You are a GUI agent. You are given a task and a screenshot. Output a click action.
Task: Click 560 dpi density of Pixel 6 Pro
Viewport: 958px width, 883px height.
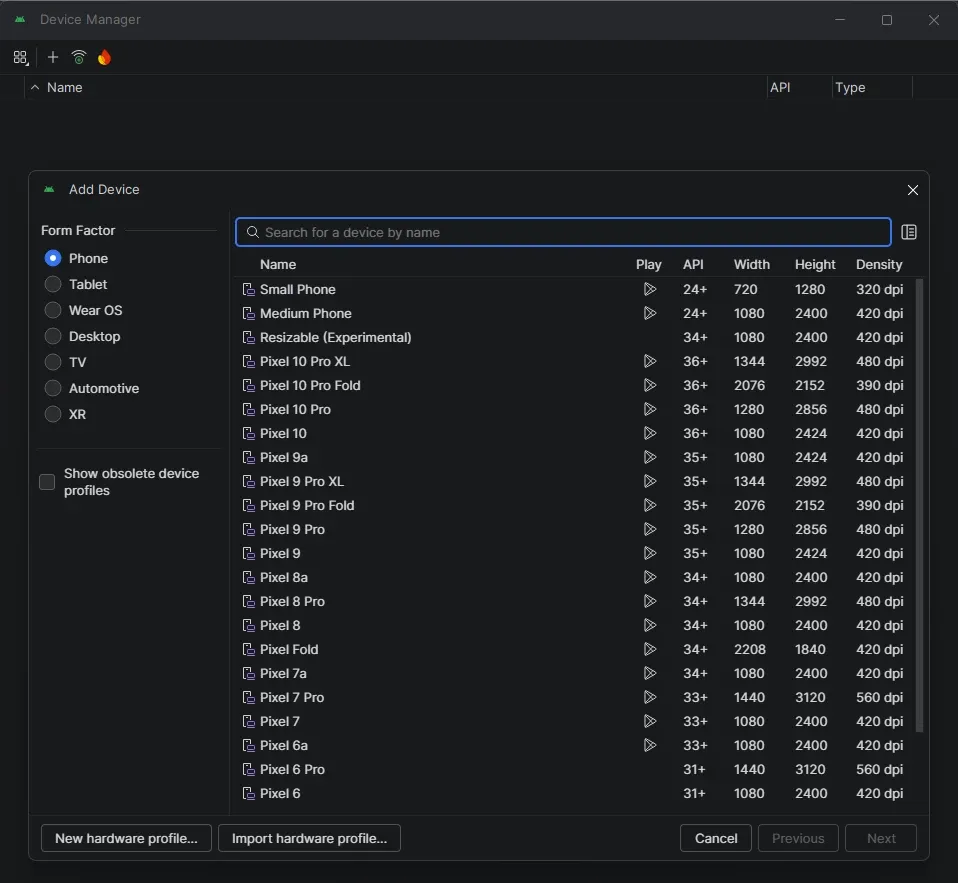(x=879, y=769)
